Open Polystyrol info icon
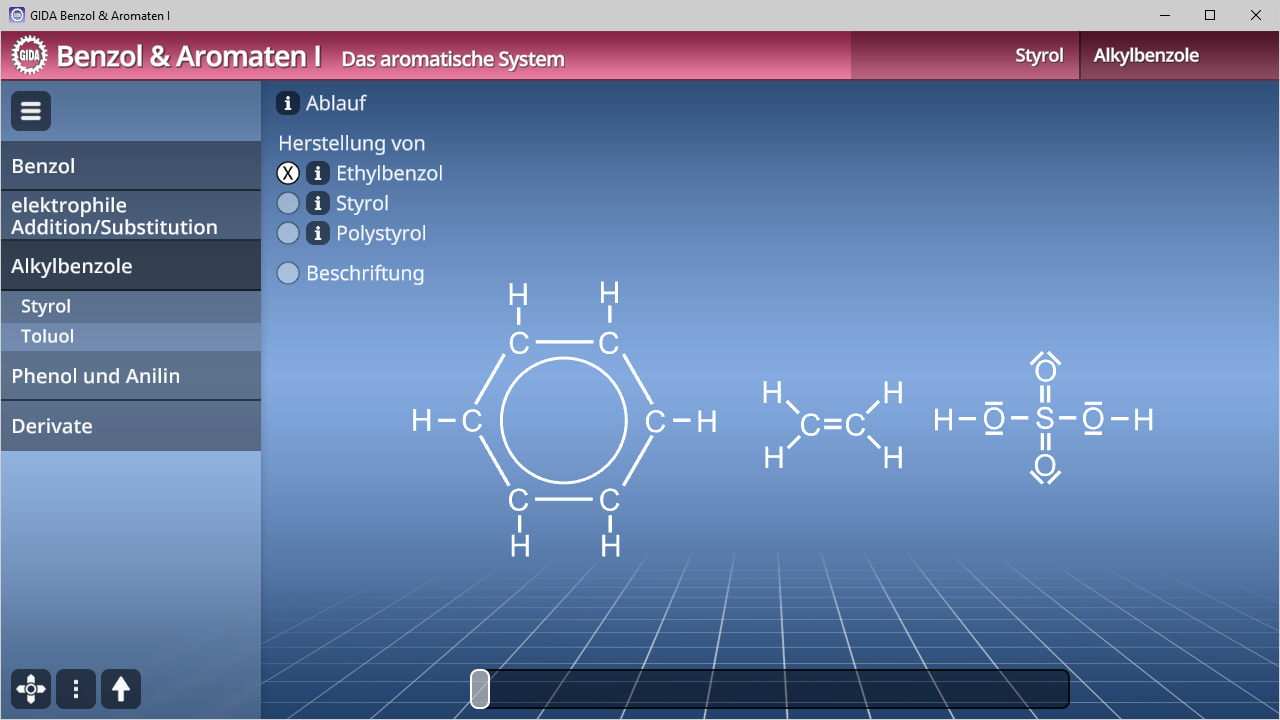Image resolution: width=1280 pixels, height=720 pixels. (x=318, y=233)
